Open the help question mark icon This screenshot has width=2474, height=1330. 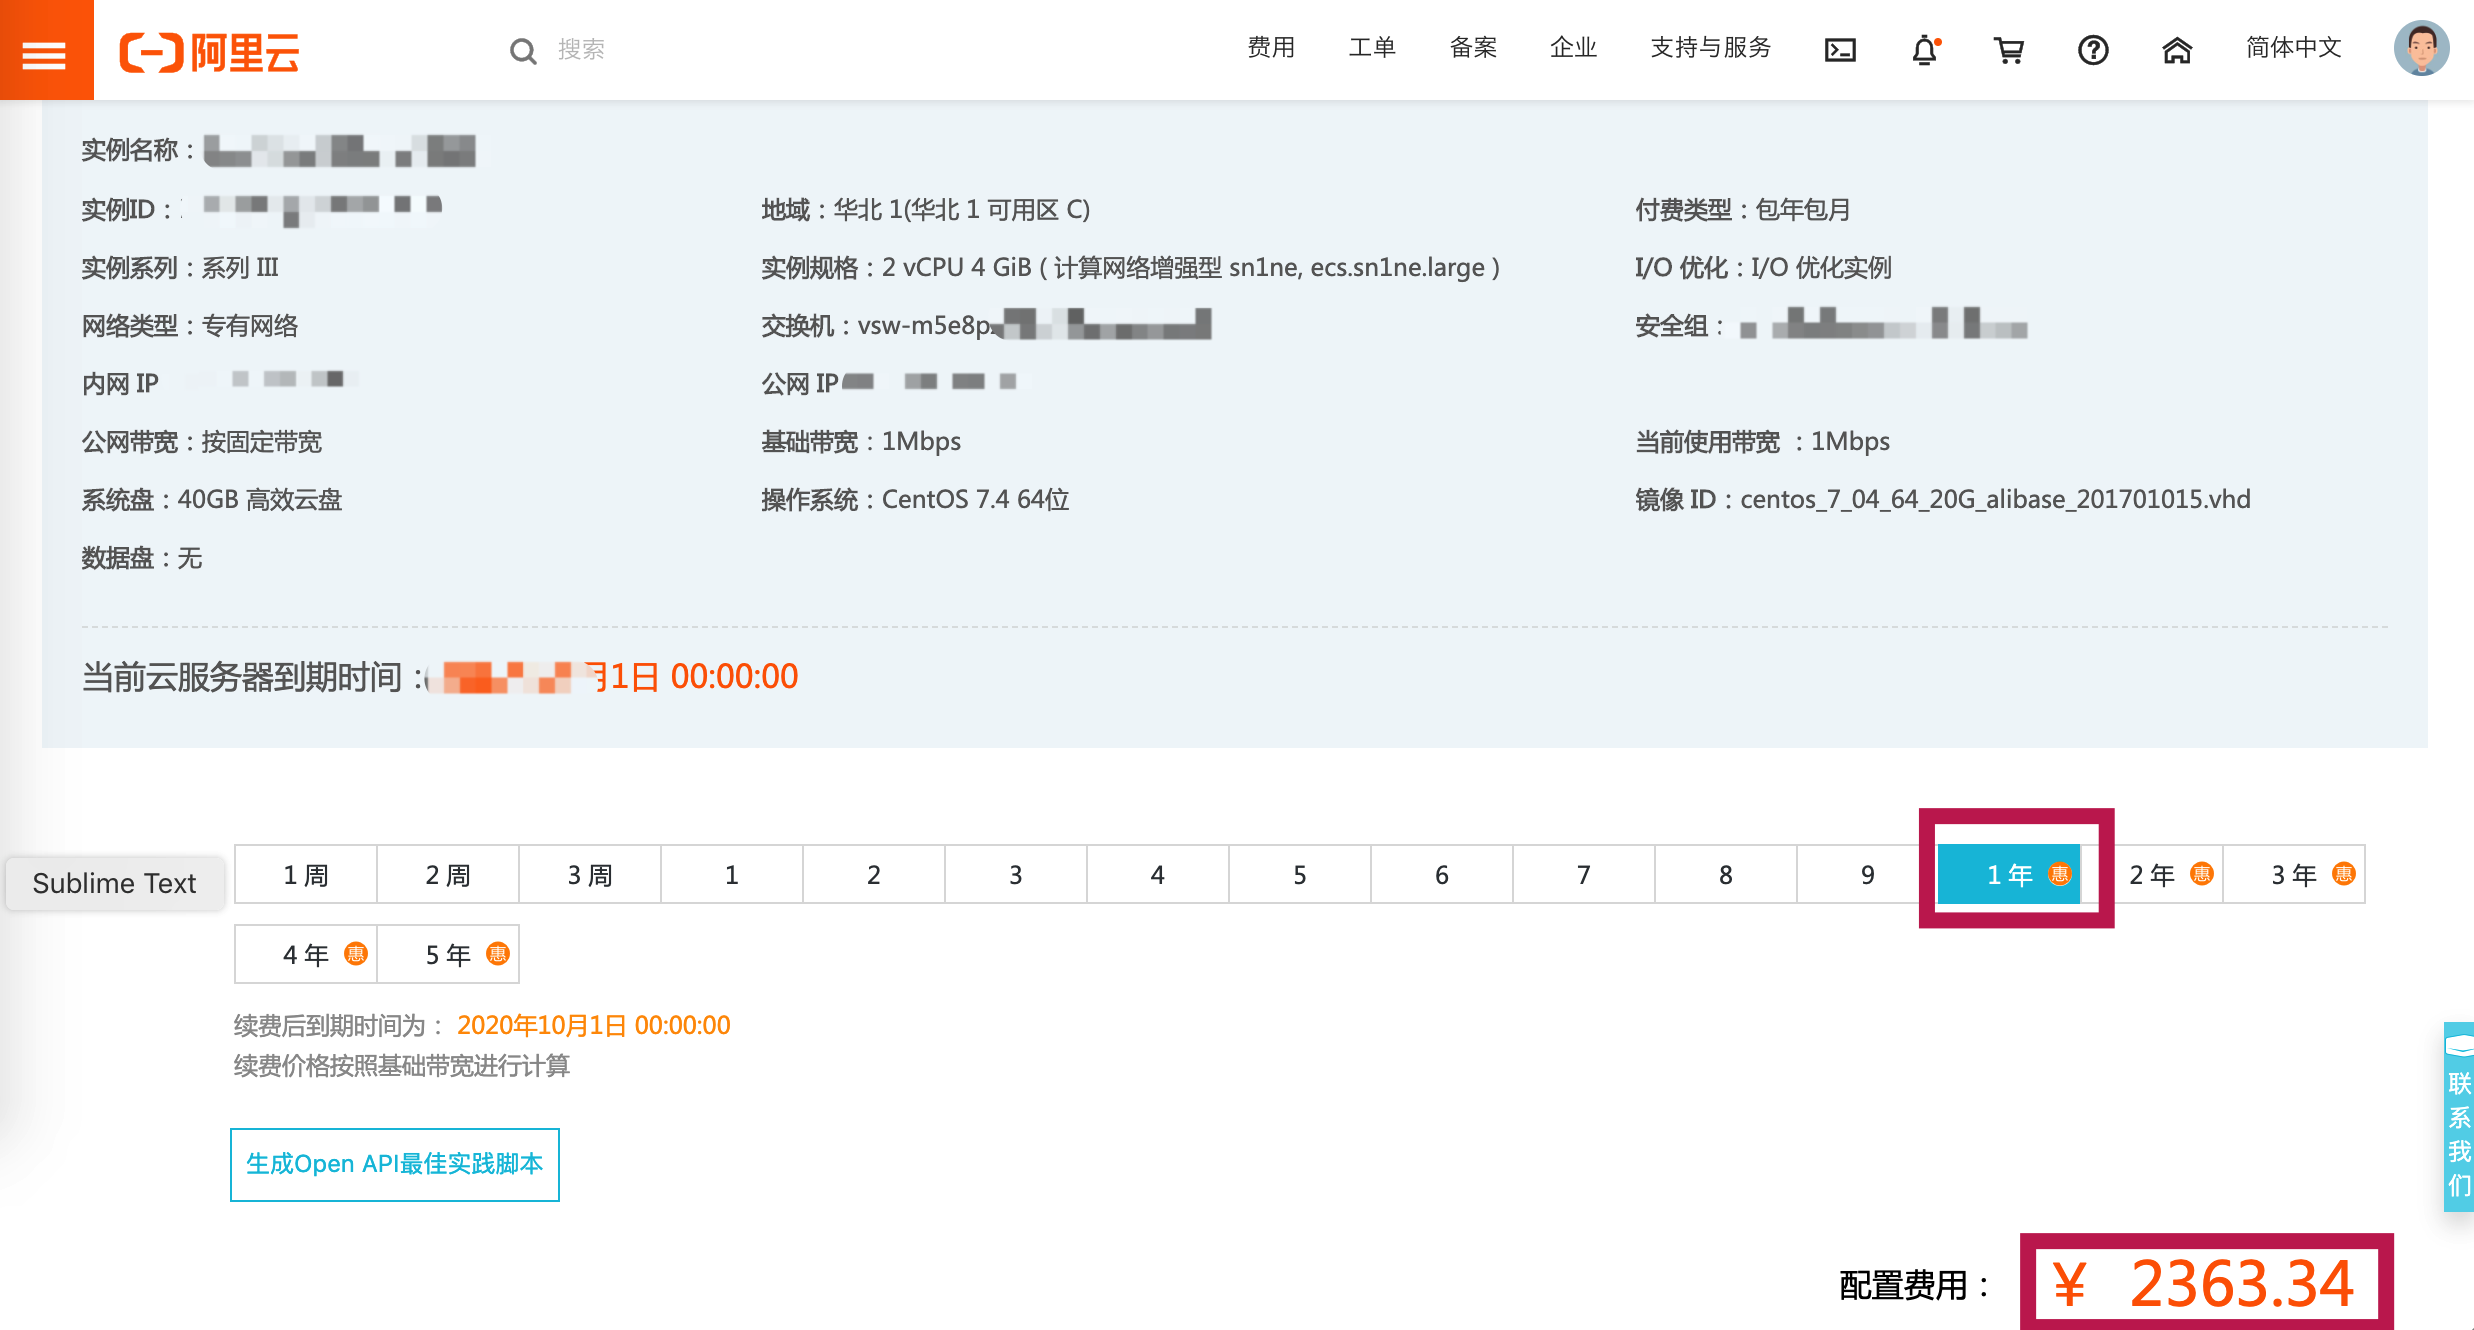(x=2093, y=50)
